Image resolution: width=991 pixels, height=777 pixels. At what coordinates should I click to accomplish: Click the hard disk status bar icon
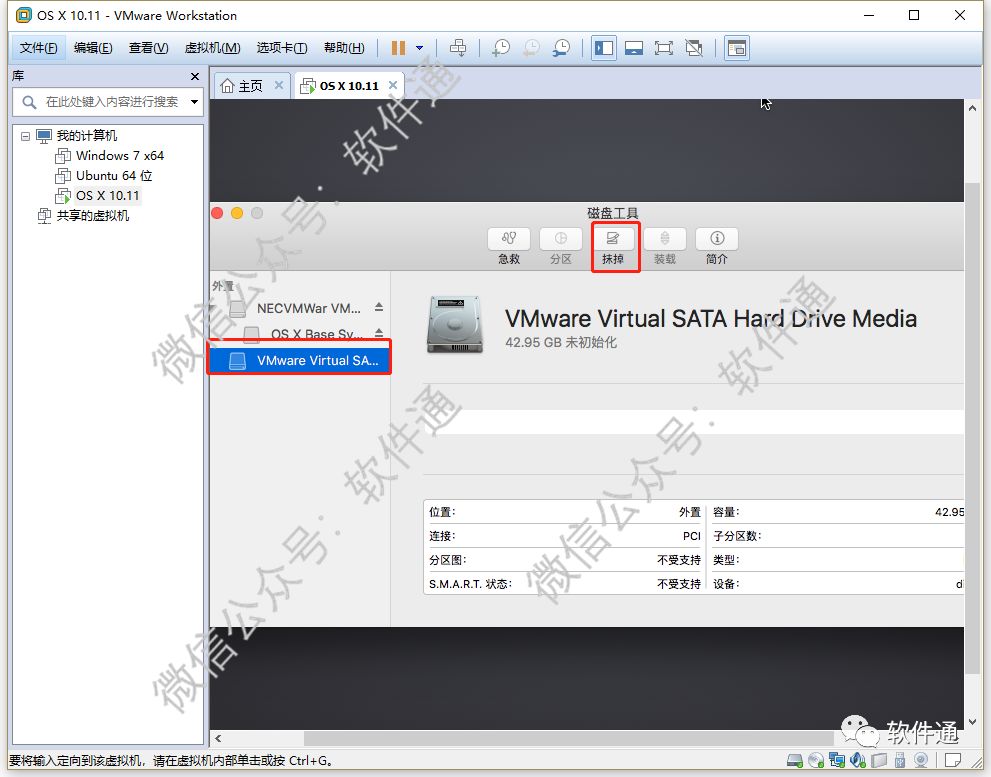point(794,760)
